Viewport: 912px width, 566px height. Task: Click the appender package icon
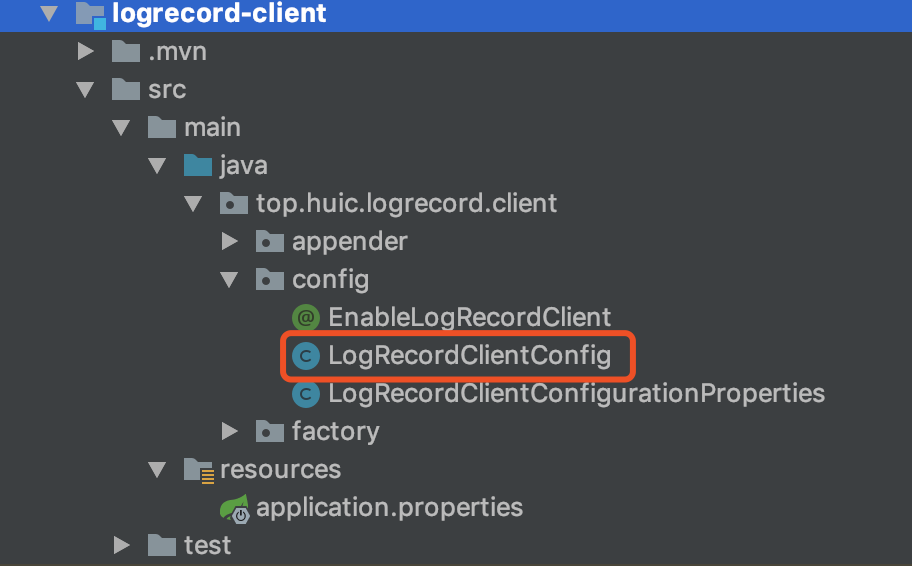[x=270, y=241]
